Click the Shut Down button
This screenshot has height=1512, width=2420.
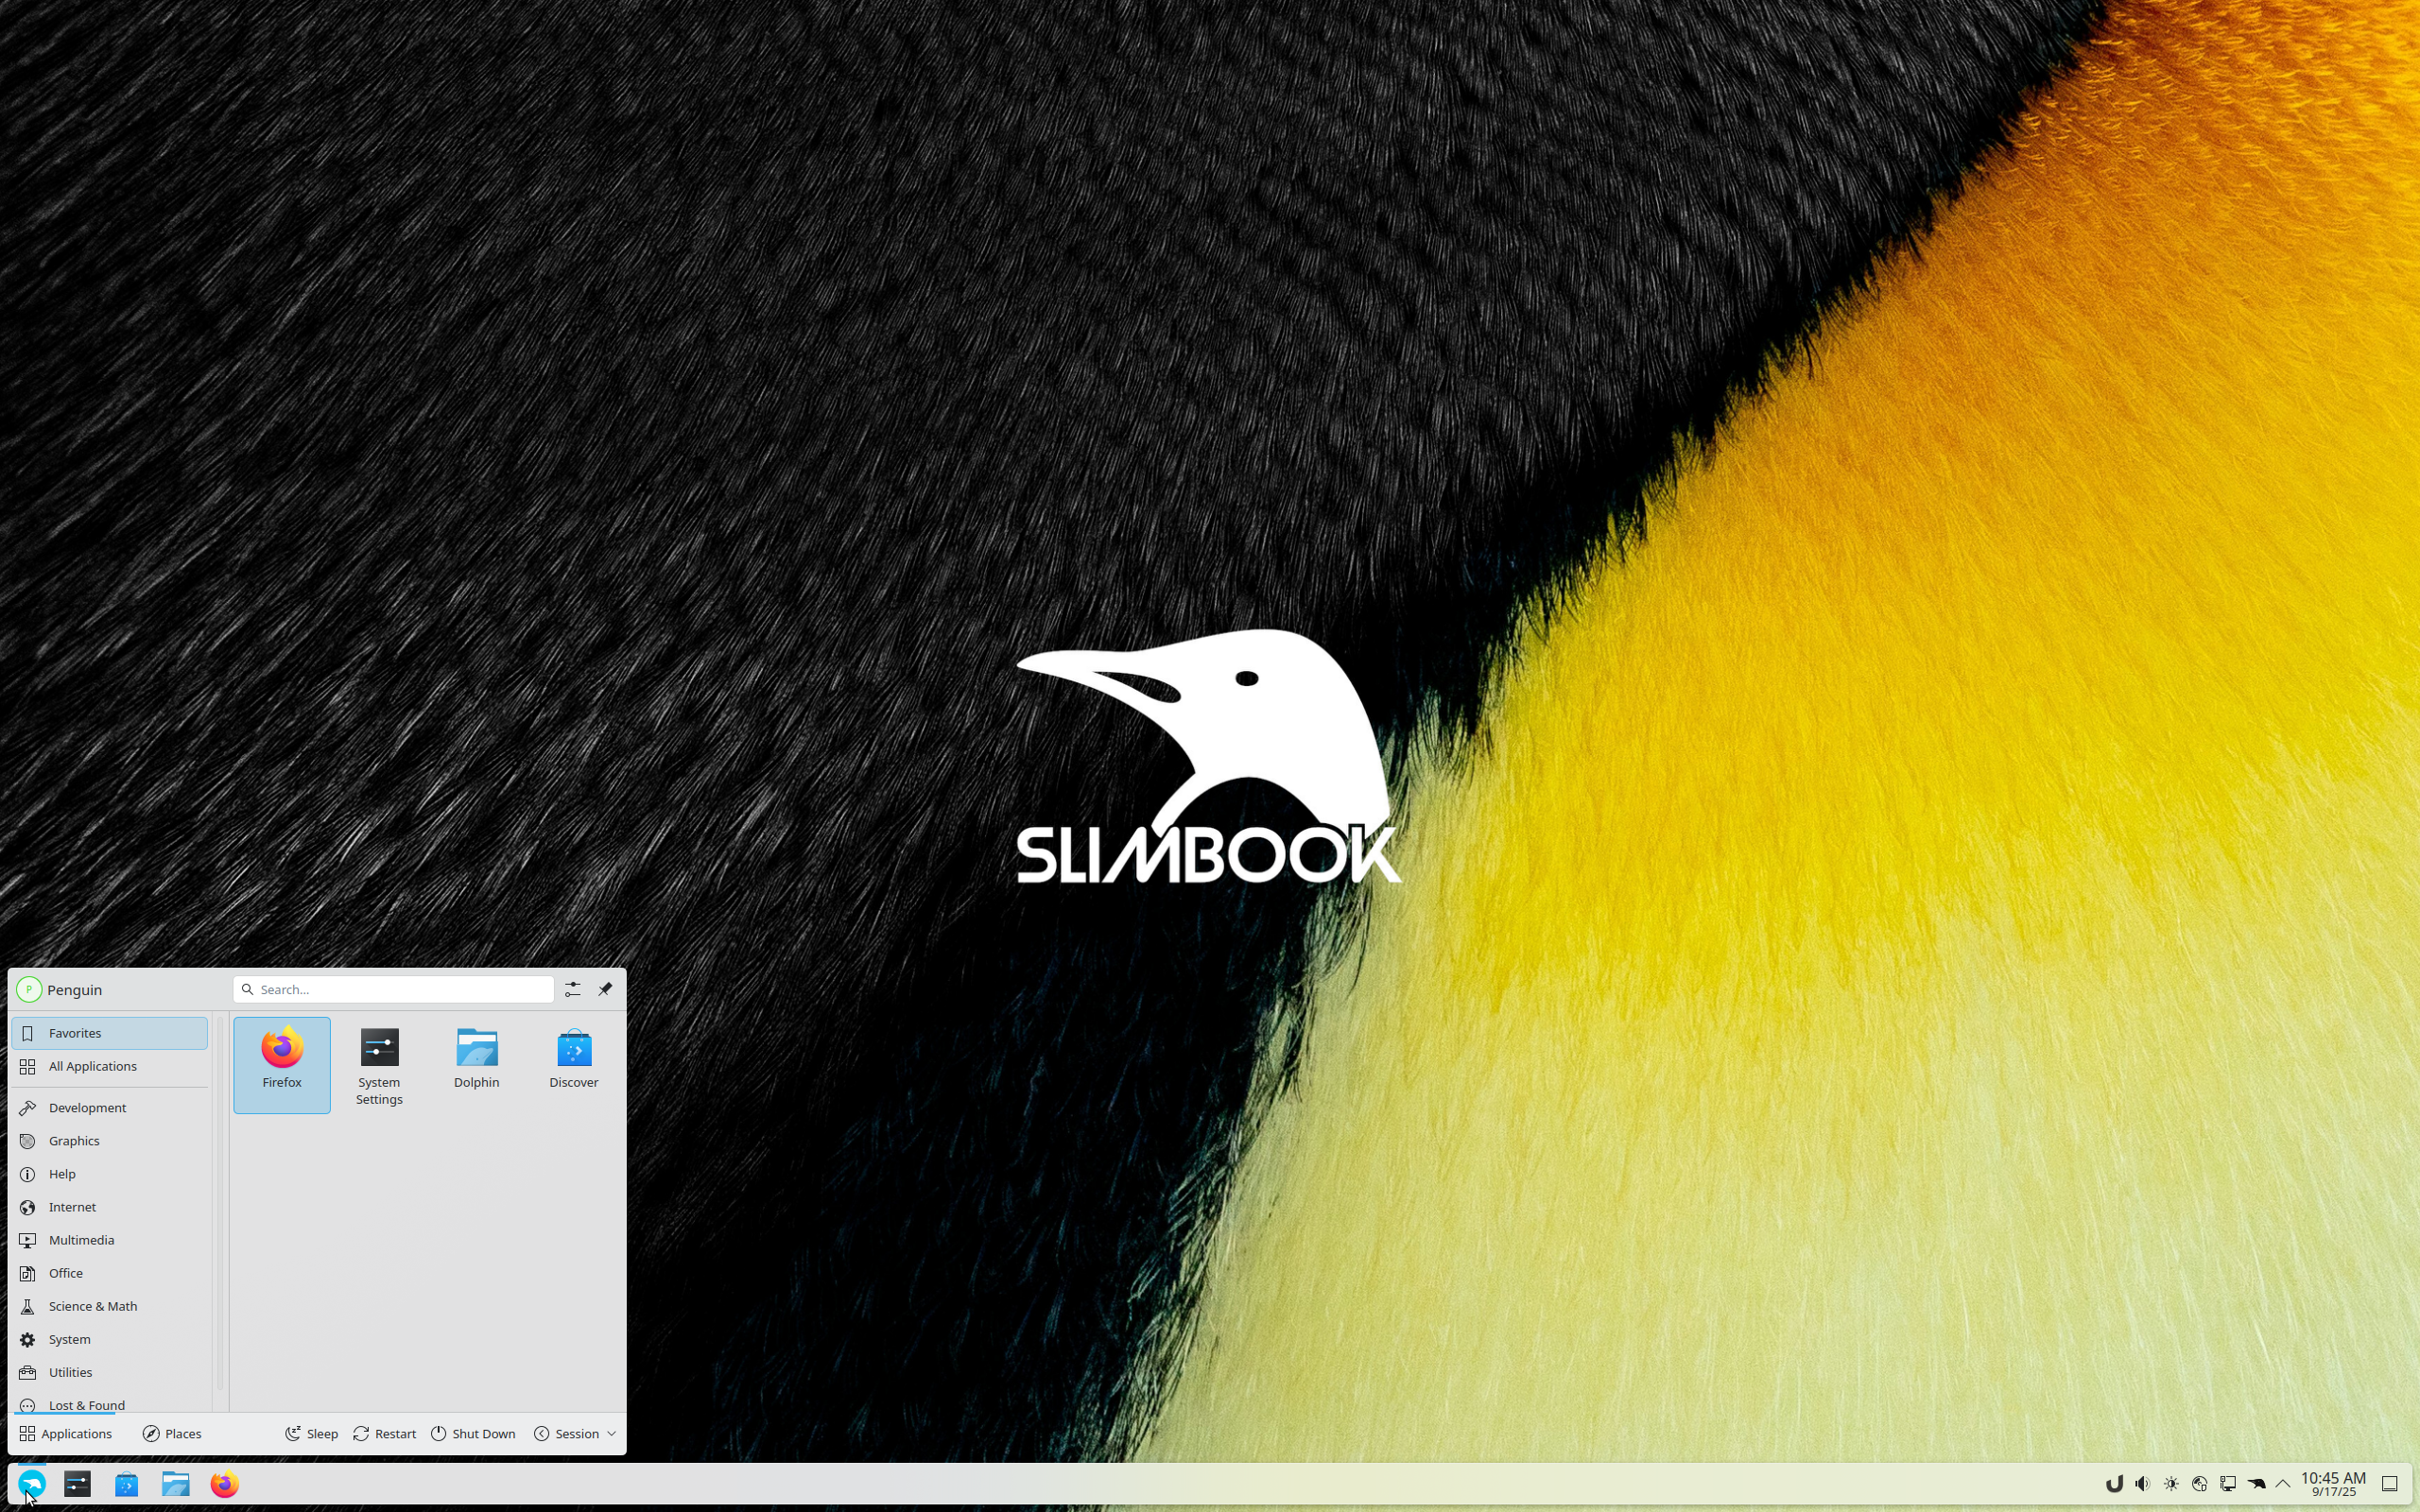pyautogui.click(x=474, y=1434)
